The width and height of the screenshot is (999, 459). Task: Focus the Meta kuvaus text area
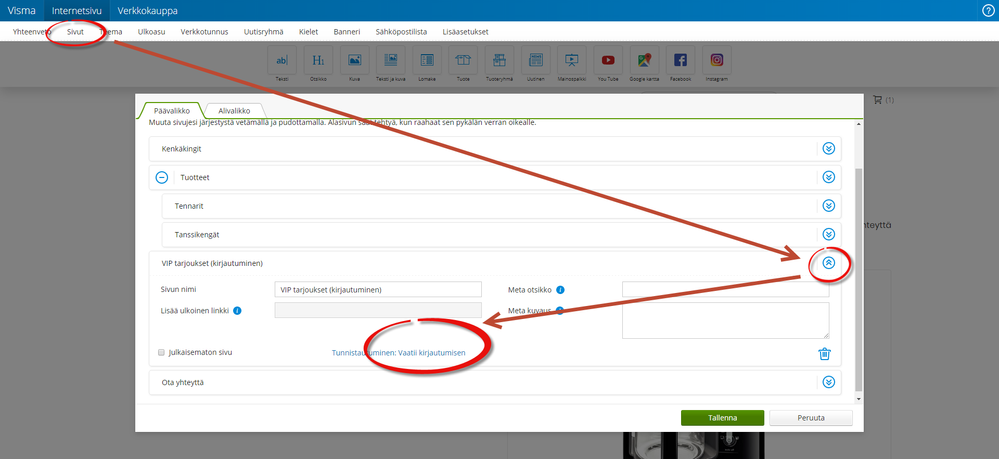coord(726,321)
